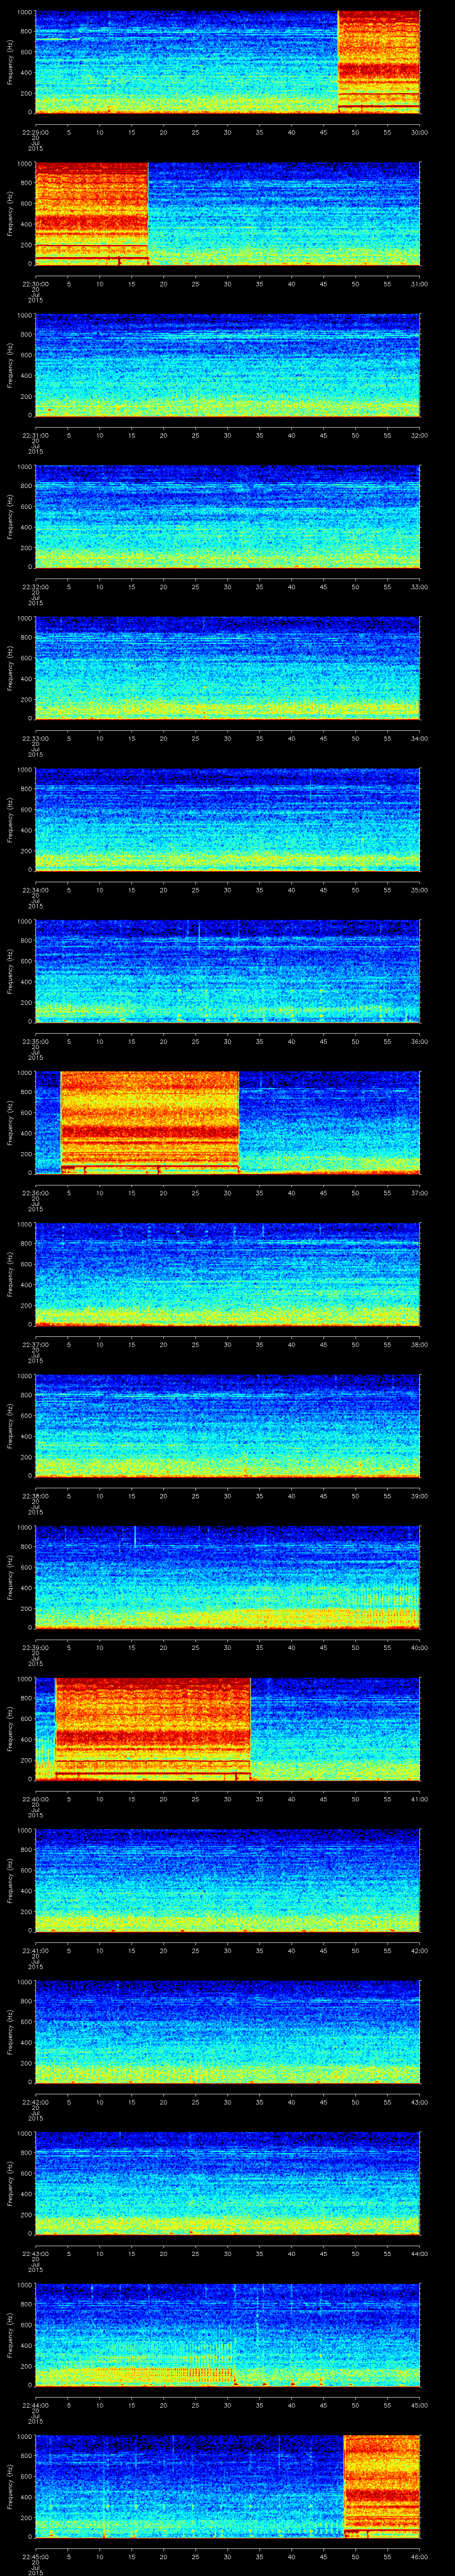Click the 22:37:00 start time label
455x2576 pixels.
pos(35,1344)
